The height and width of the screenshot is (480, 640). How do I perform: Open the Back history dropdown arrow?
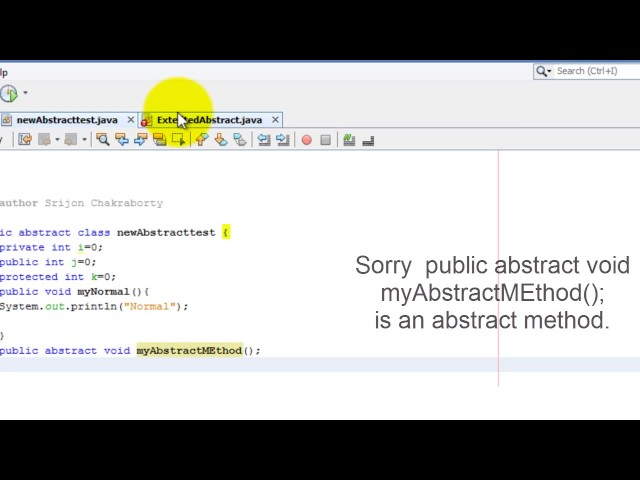pos(58,140)
